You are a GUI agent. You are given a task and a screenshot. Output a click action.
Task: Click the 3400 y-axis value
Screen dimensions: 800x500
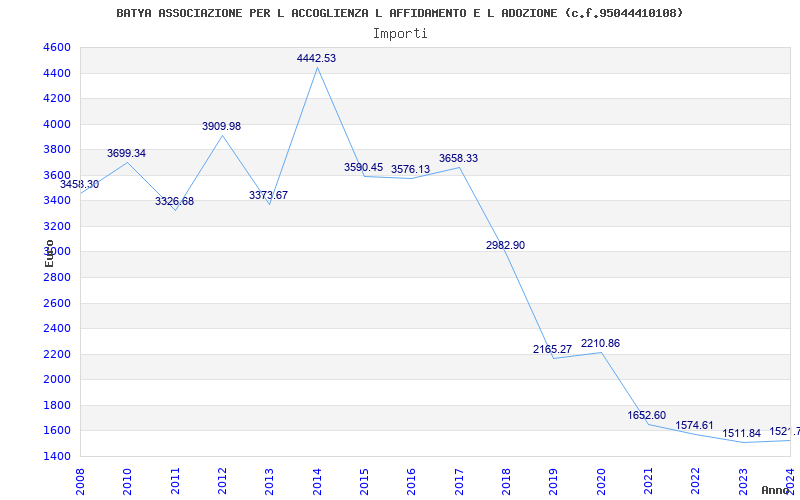tap(57, 201)
